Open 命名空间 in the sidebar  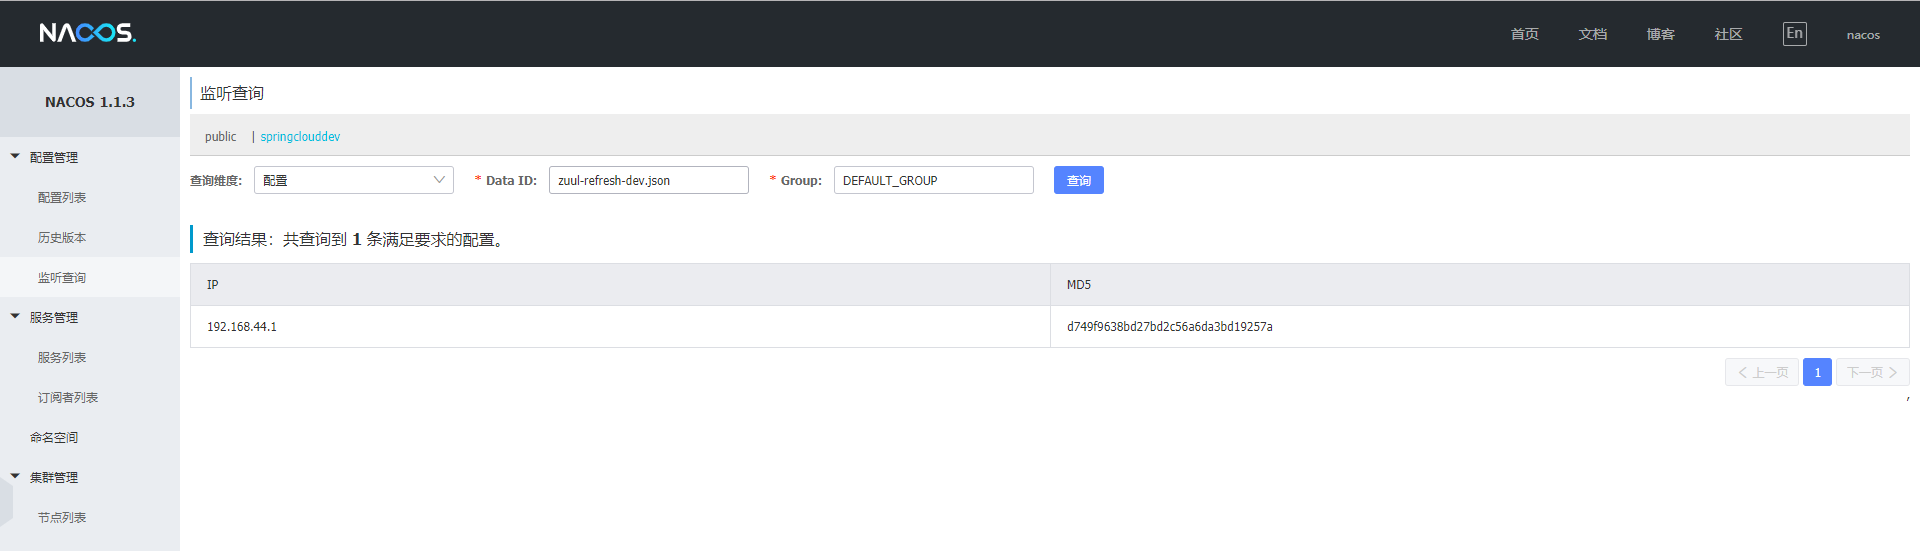coord(54,438)
